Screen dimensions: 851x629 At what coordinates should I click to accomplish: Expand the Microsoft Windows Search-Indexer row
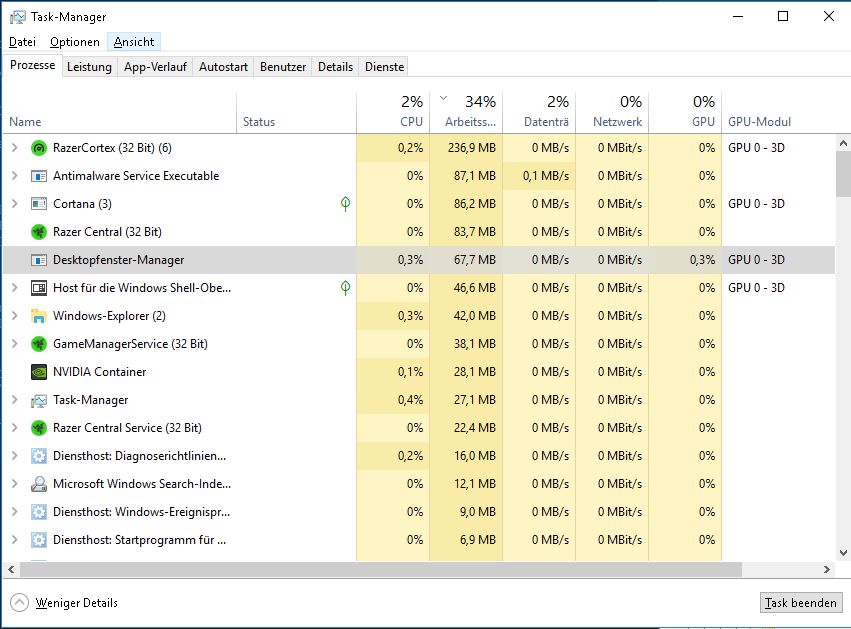point(15,484)
